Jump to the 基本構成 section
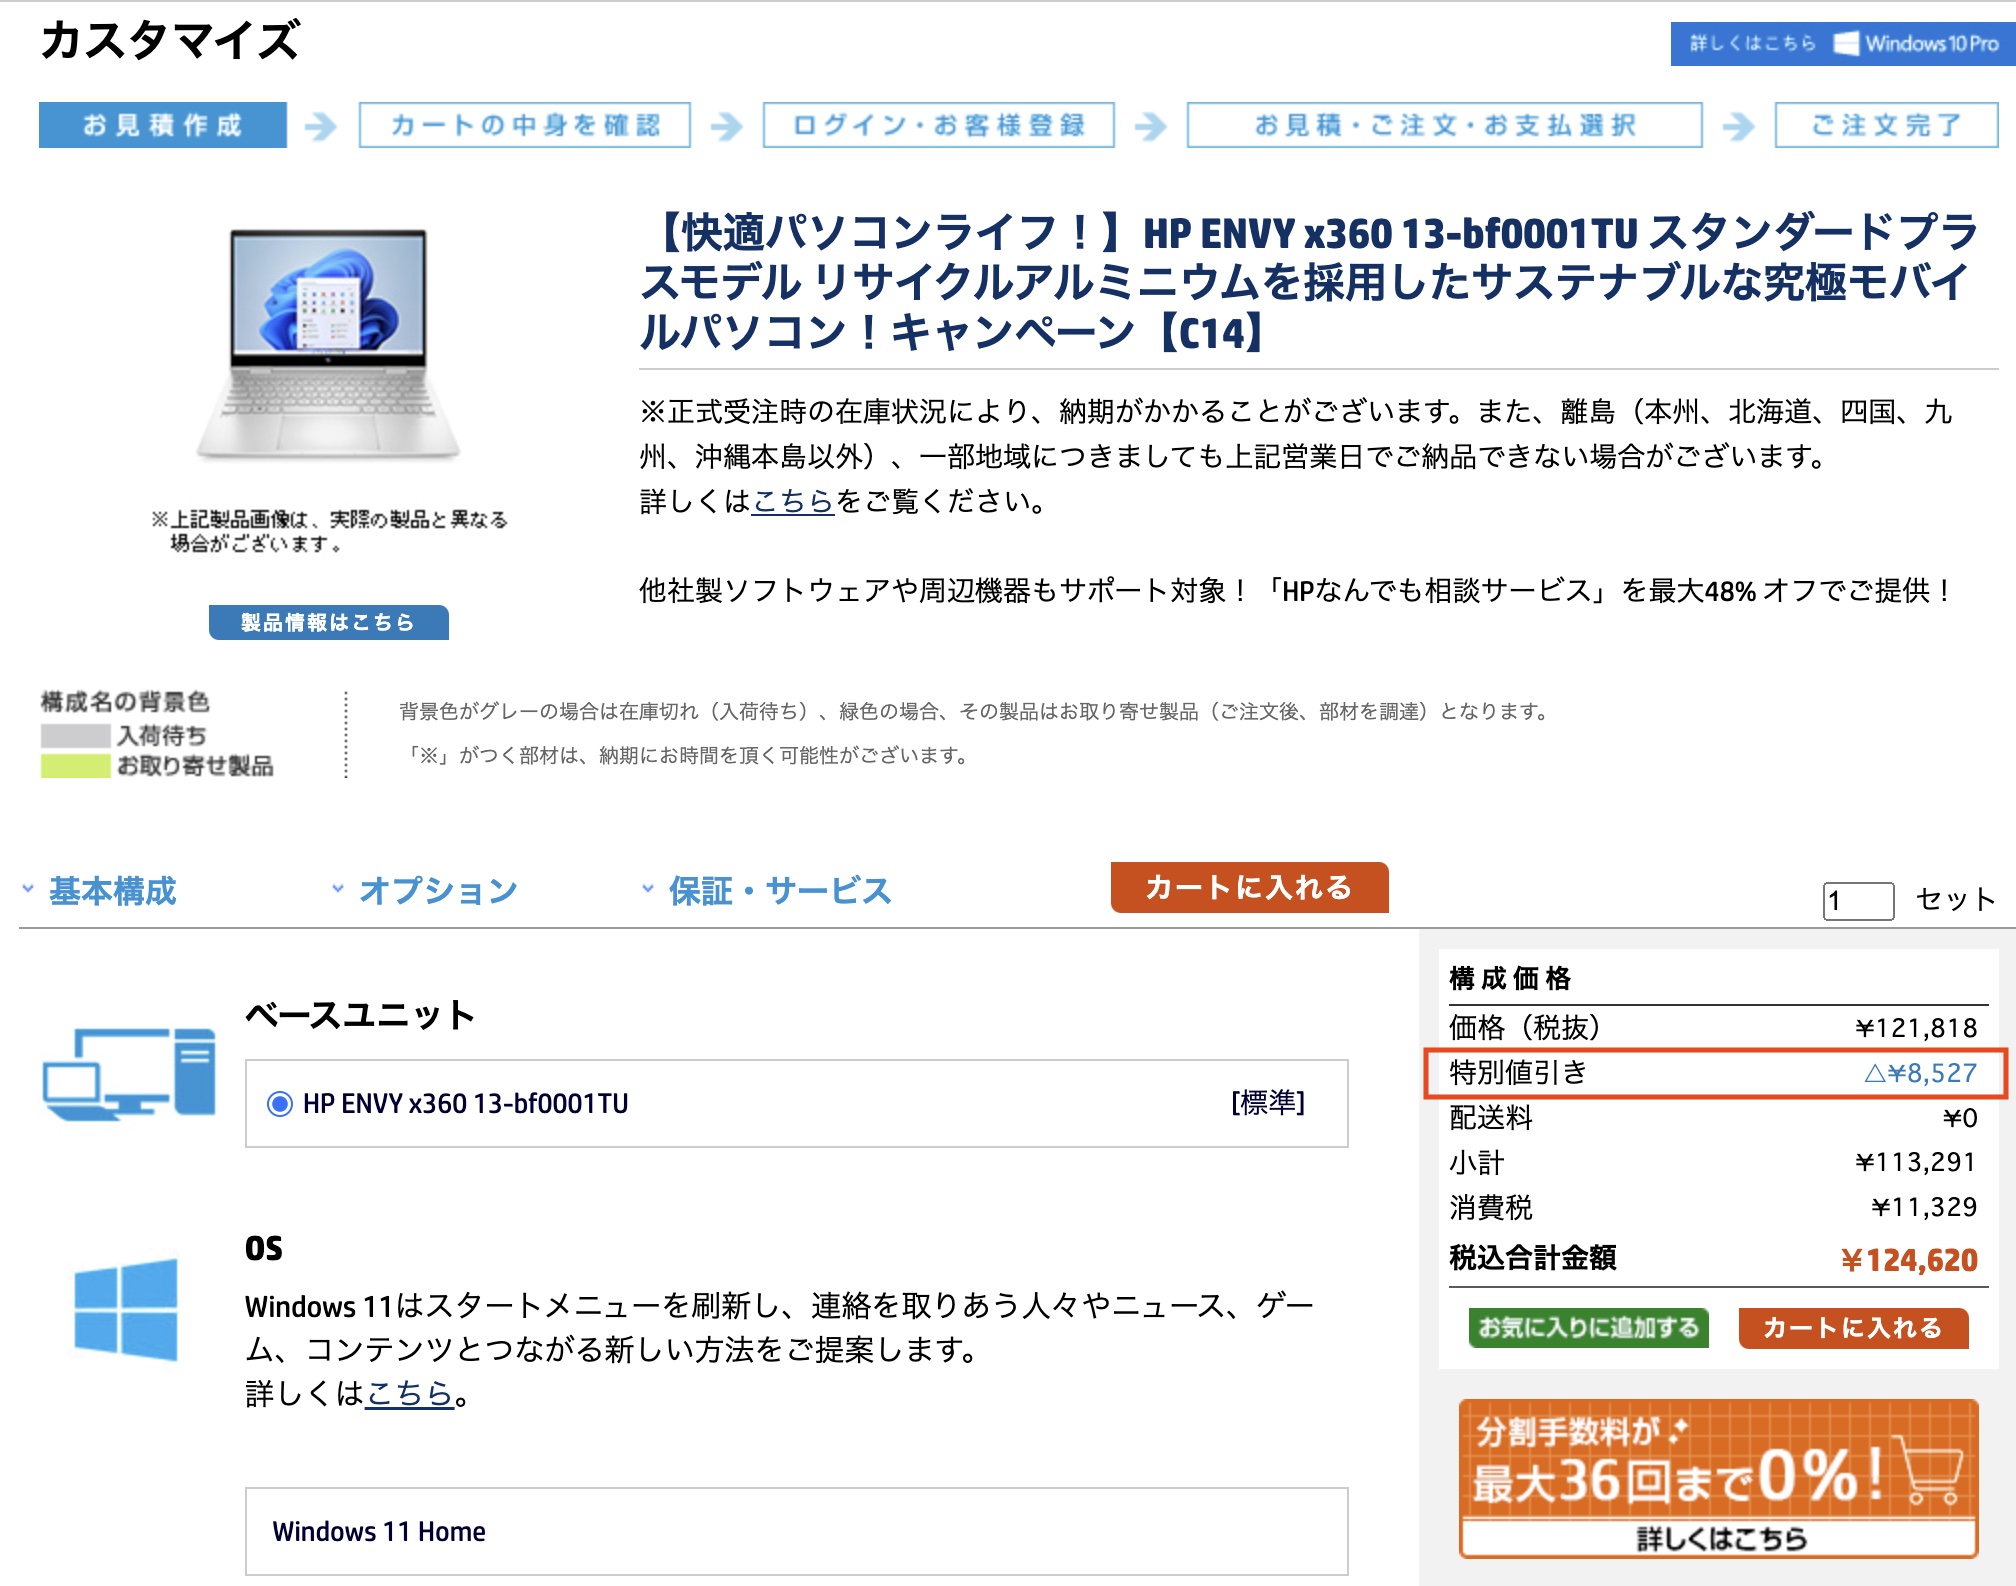This screenshot has height=1586, width=2016. [x=112, y=891]
